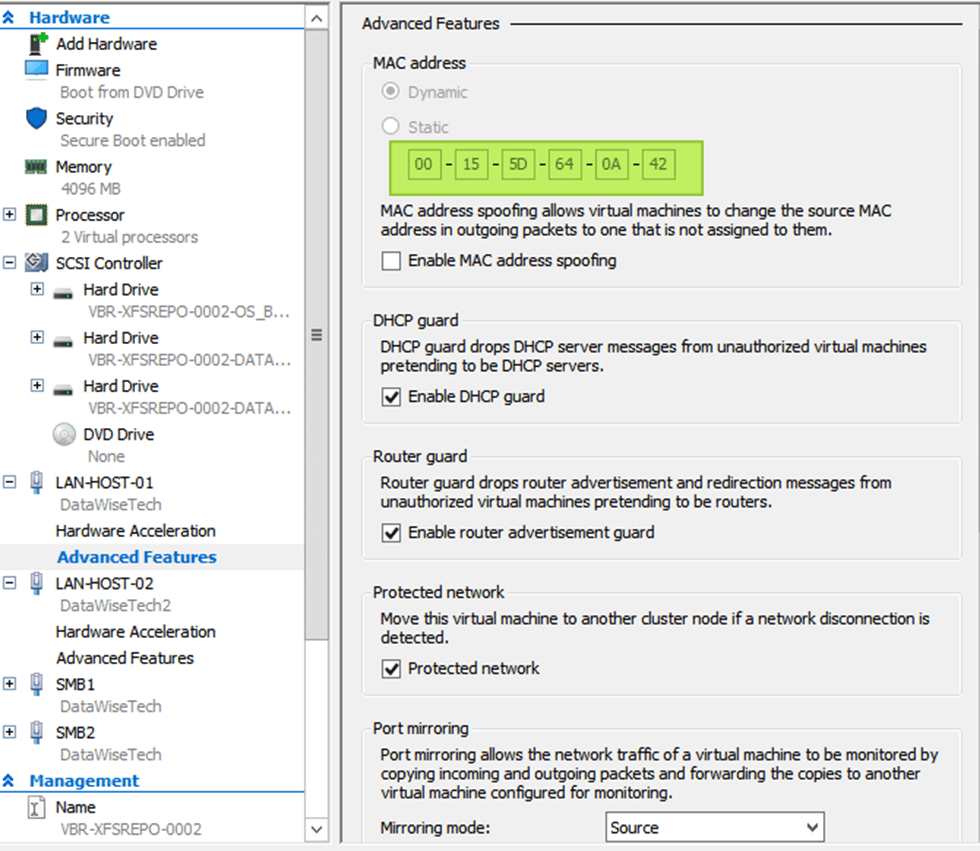Viewport: 980px width, 851px height.
Task: Open Memory settings
Action: pos(84,167)
